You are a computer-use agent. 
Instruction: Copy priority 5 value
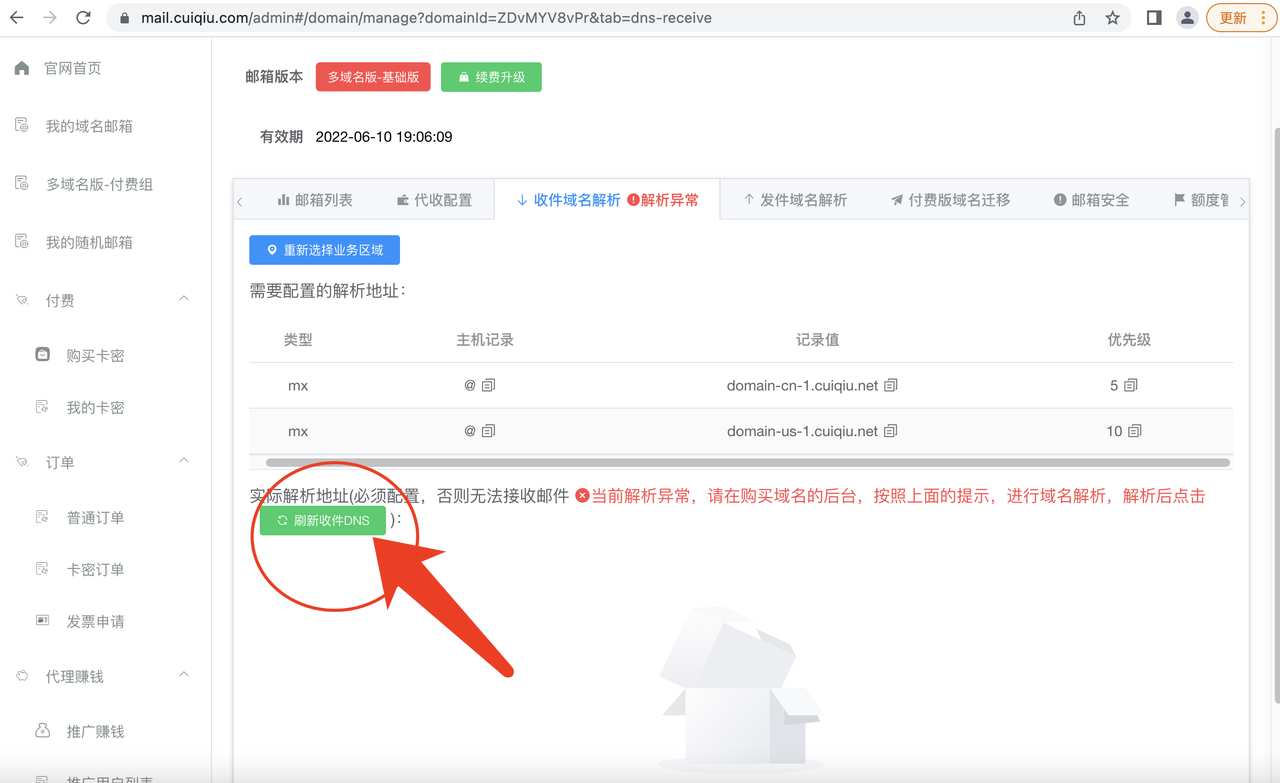pyautogui.click(x=1131, y=385)
